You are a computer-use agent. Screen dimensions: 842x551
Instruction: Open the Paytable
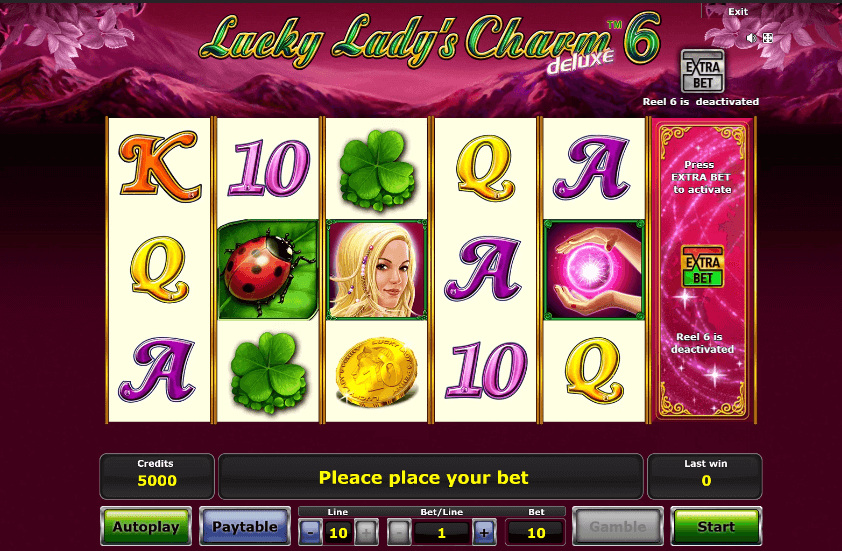tap(245, 526)
